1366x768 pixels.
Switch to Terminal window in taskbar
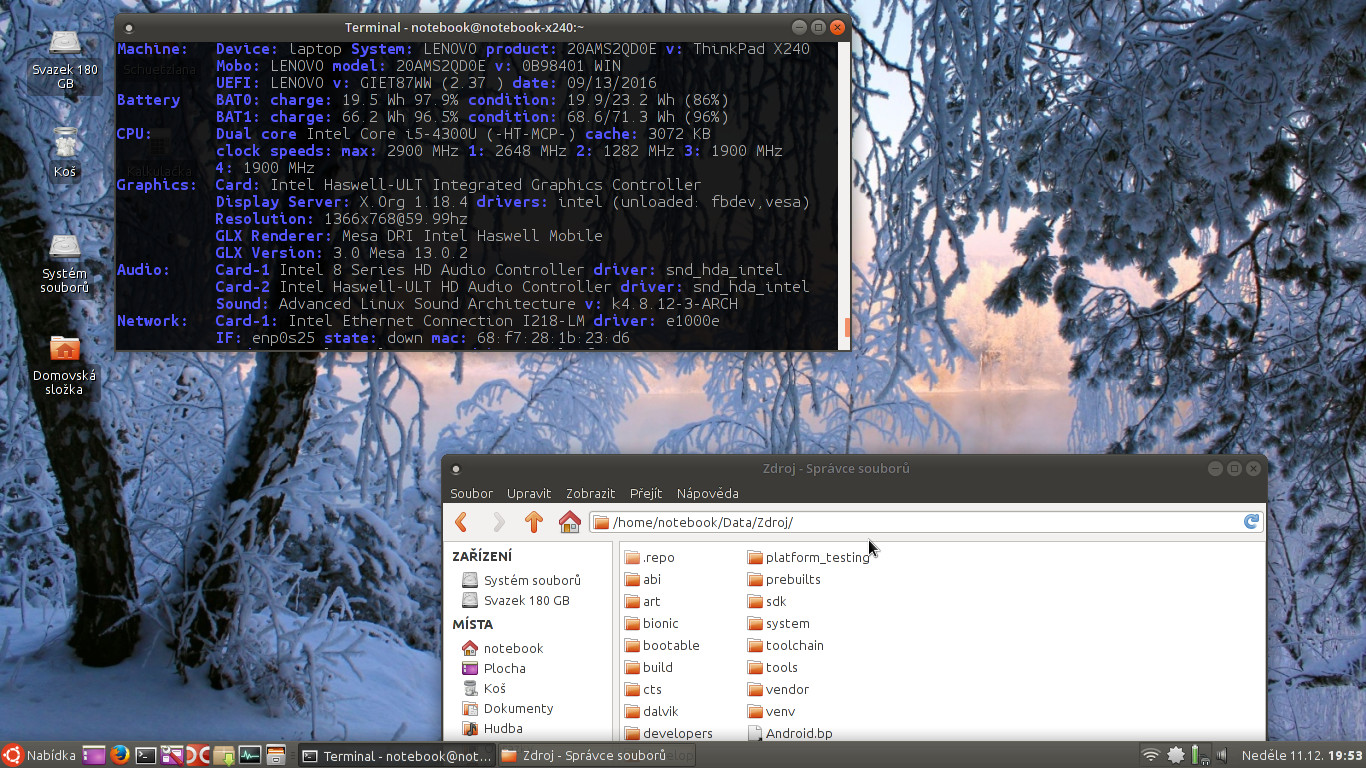point(397,756)
